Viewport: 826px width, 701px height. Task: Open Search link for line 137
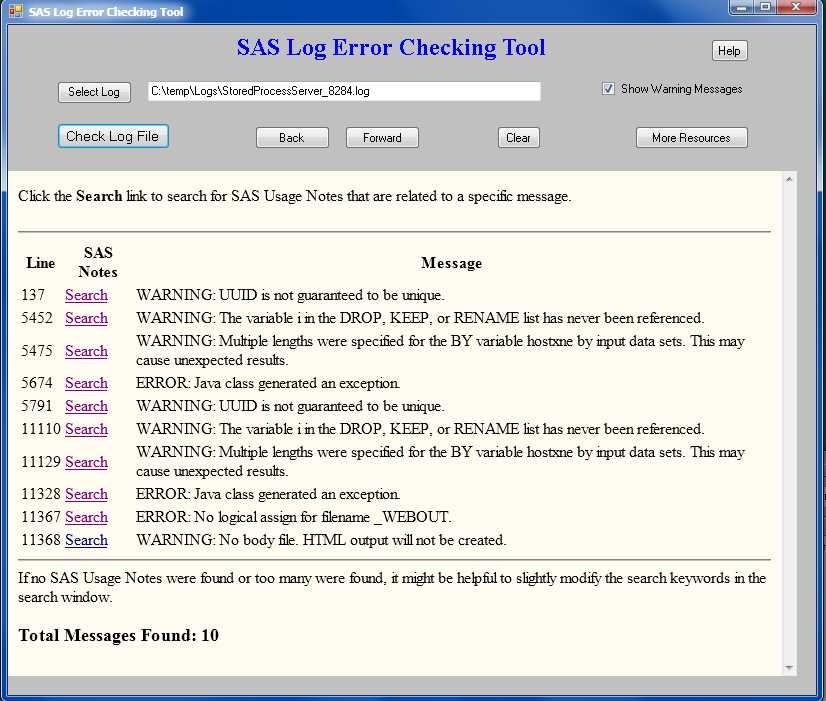tap(86, 295)
